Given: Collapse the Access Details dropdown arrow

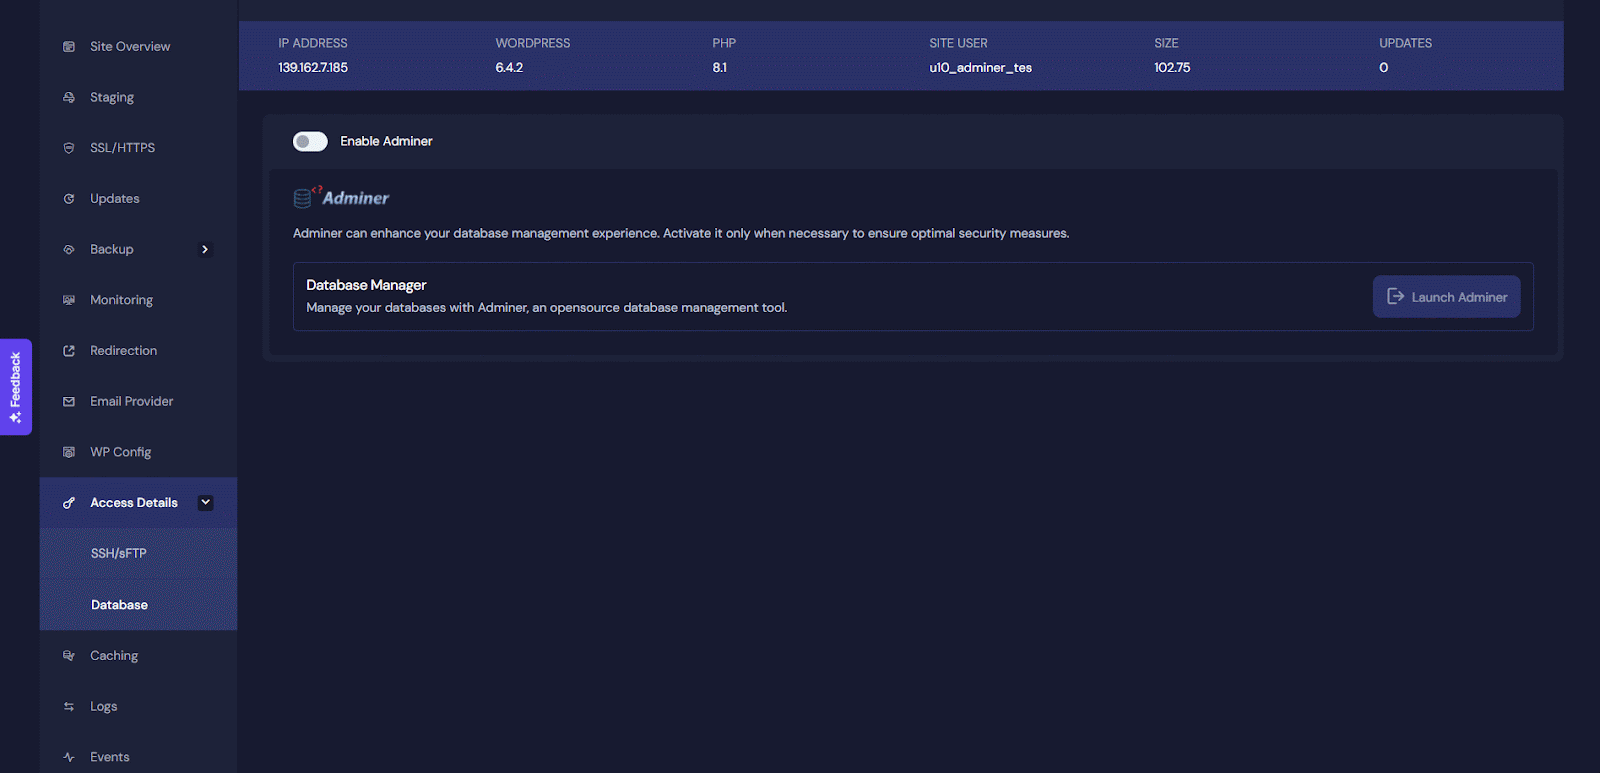Looking at the screenshot, I should pos(205,503).
